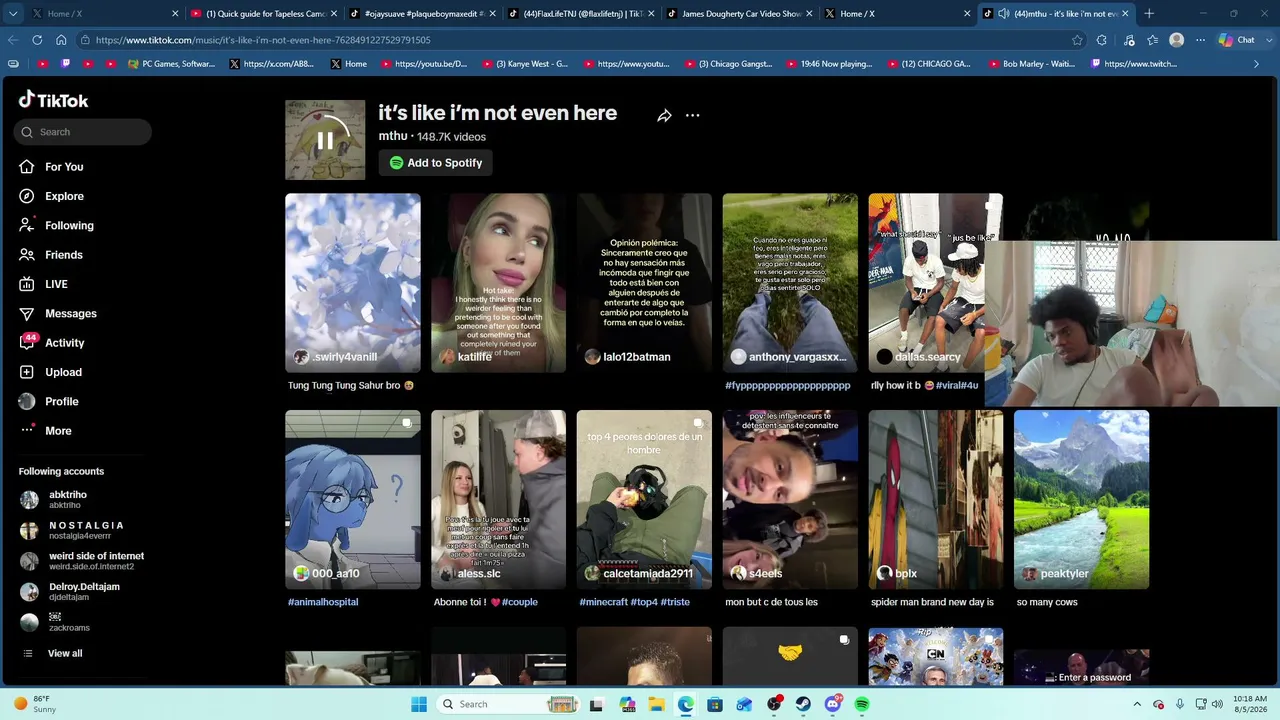Image resolution: width=1280 pixels, height=720 pixels.
Task: Click the #animalhospital hashtag link
Action: click(x=323, y=602)
